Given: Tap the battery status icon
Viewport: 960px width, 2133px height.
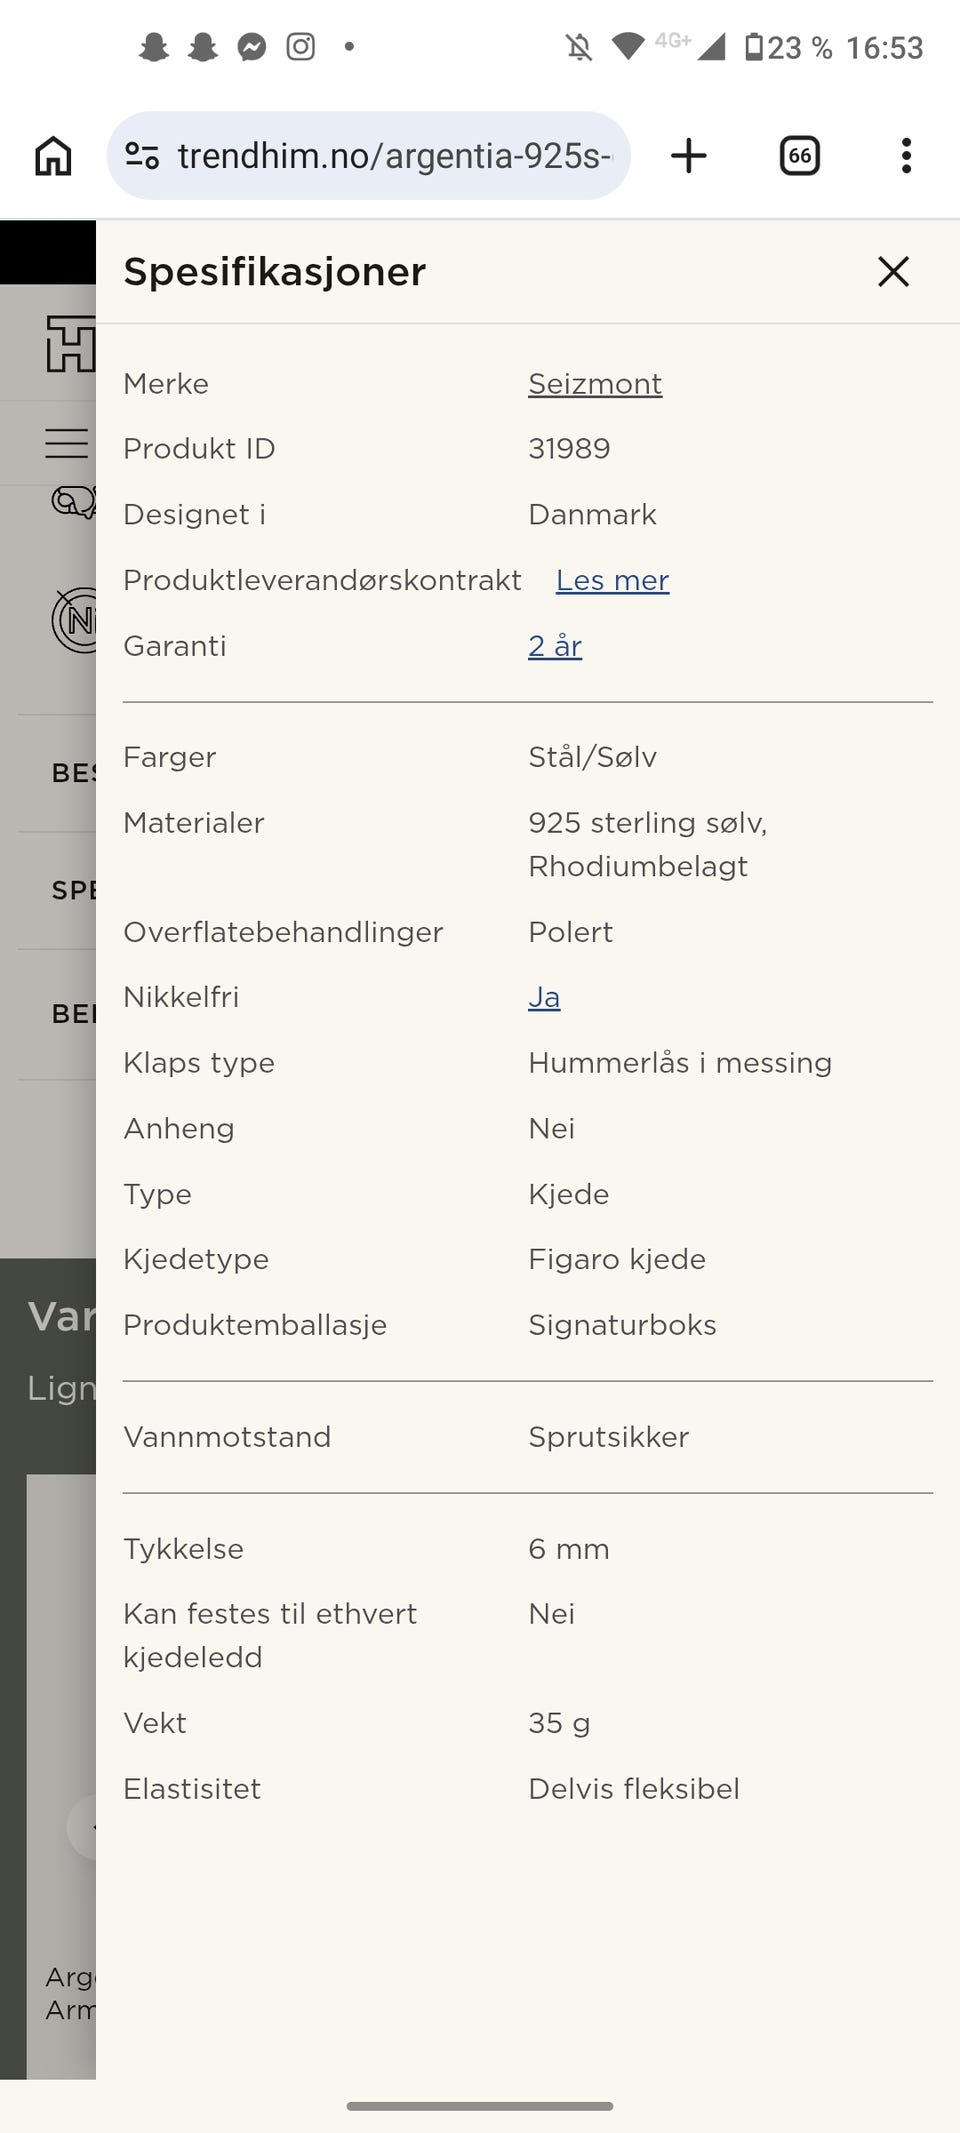Looking at the screenshot, I should (x=754, y=47).
